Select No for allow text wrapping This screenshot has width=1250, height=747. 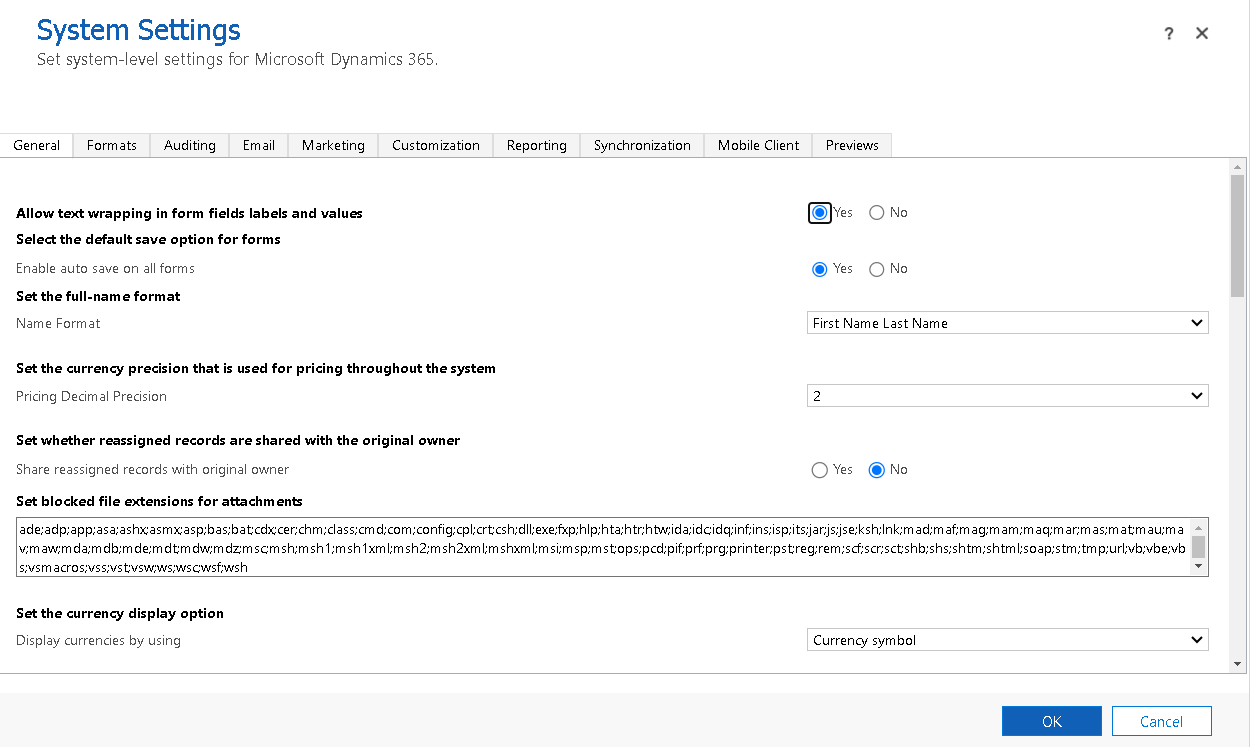pos(877,213)
